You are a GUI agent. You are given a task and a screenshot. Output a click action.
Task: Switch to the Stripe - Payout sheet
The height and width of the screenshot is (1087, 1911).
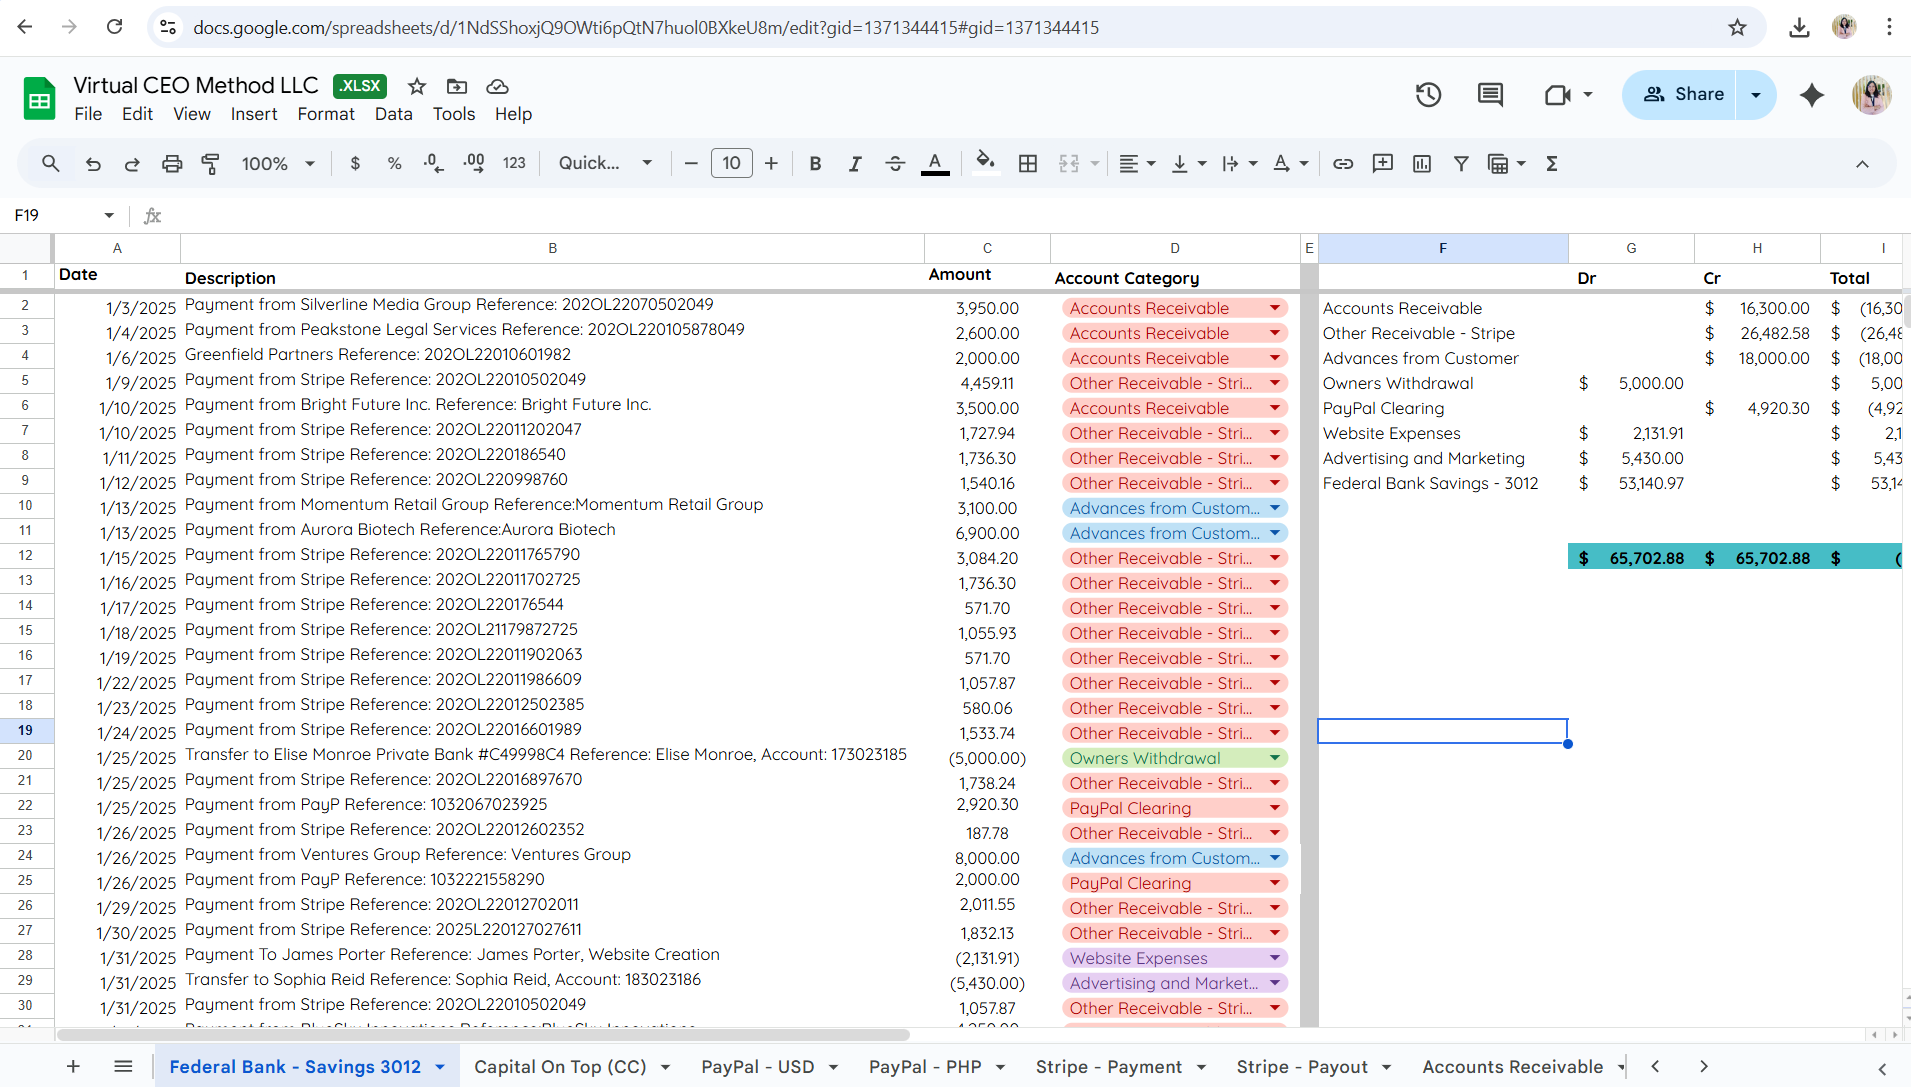tap(1302, 1067)
